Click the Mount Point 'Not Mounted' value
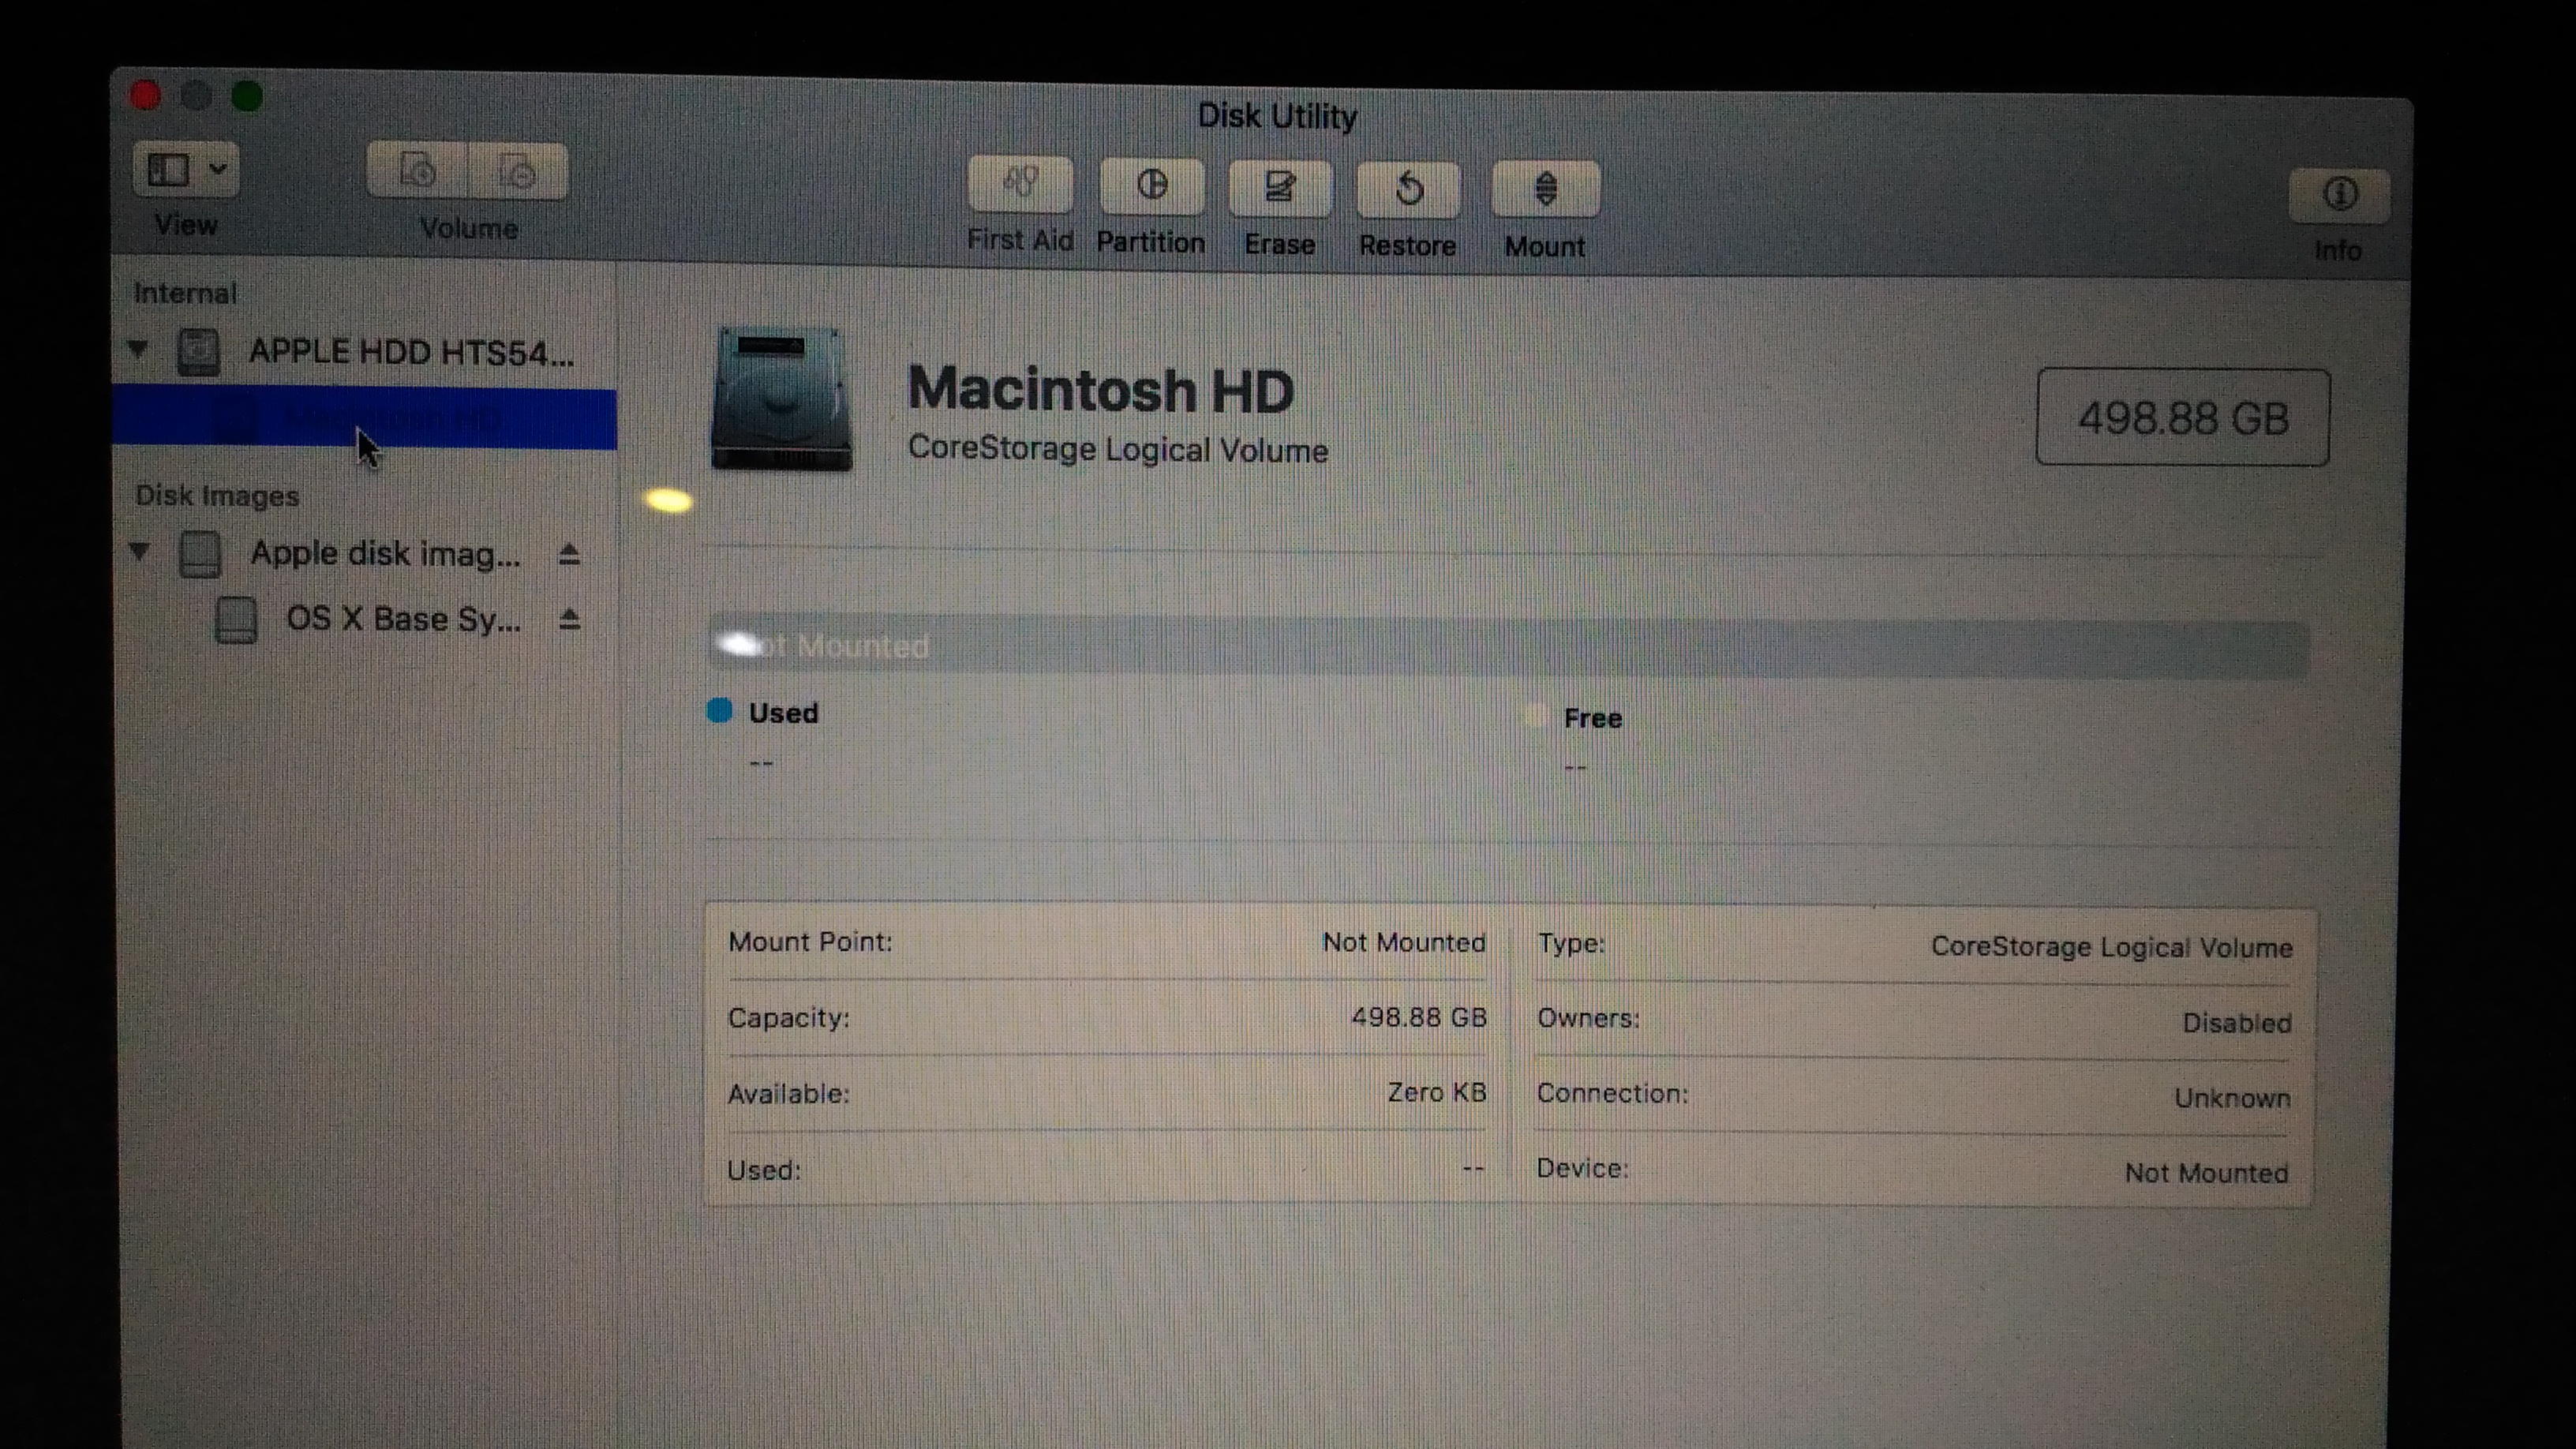The width and height of the screenshot is (2576, 1449). pyautogui.click(x=1404, y=943)
